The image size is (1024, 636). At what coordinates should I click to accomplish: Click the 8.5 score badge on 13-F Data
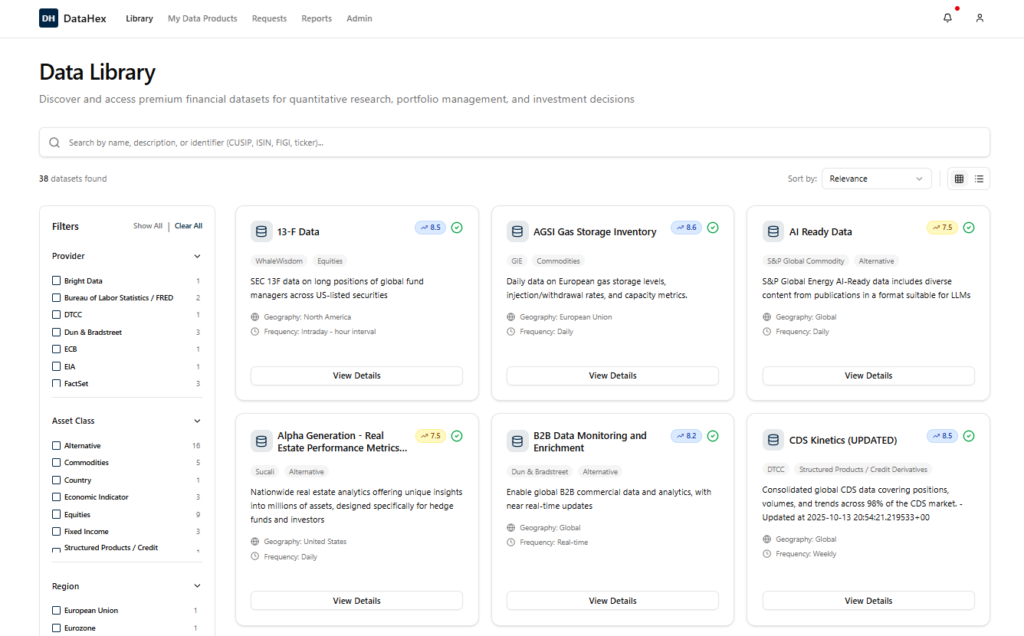pyautogui.click(x=430, y=227)
